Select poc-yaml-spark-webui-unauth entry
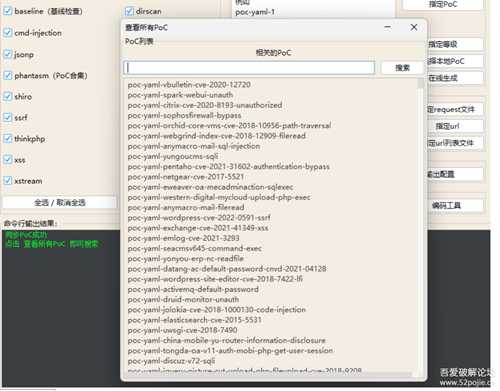500x391 pixels. click(x=180, y=95)
